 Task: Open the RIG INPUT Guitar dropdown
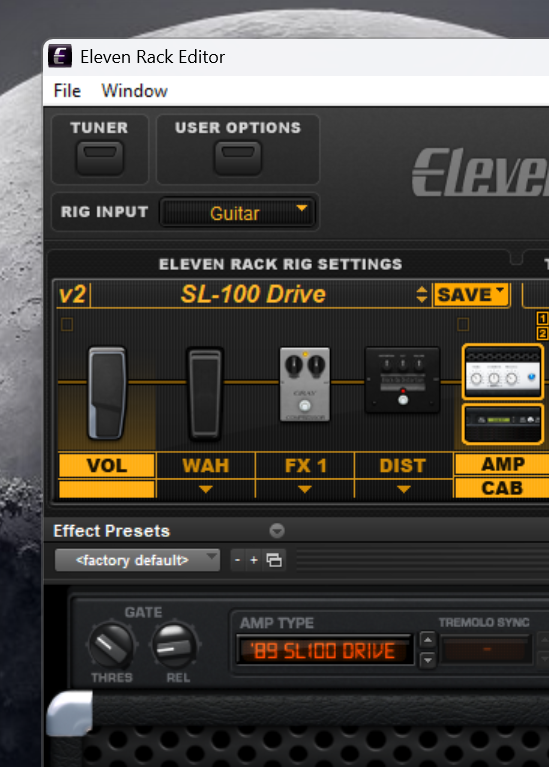[x=237, y=213]
